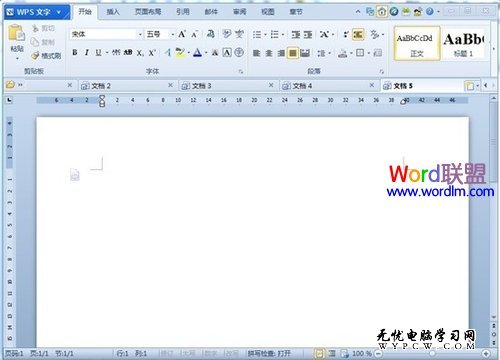Toggle bold formatting

pyautogui.click(x=75, y=52)
